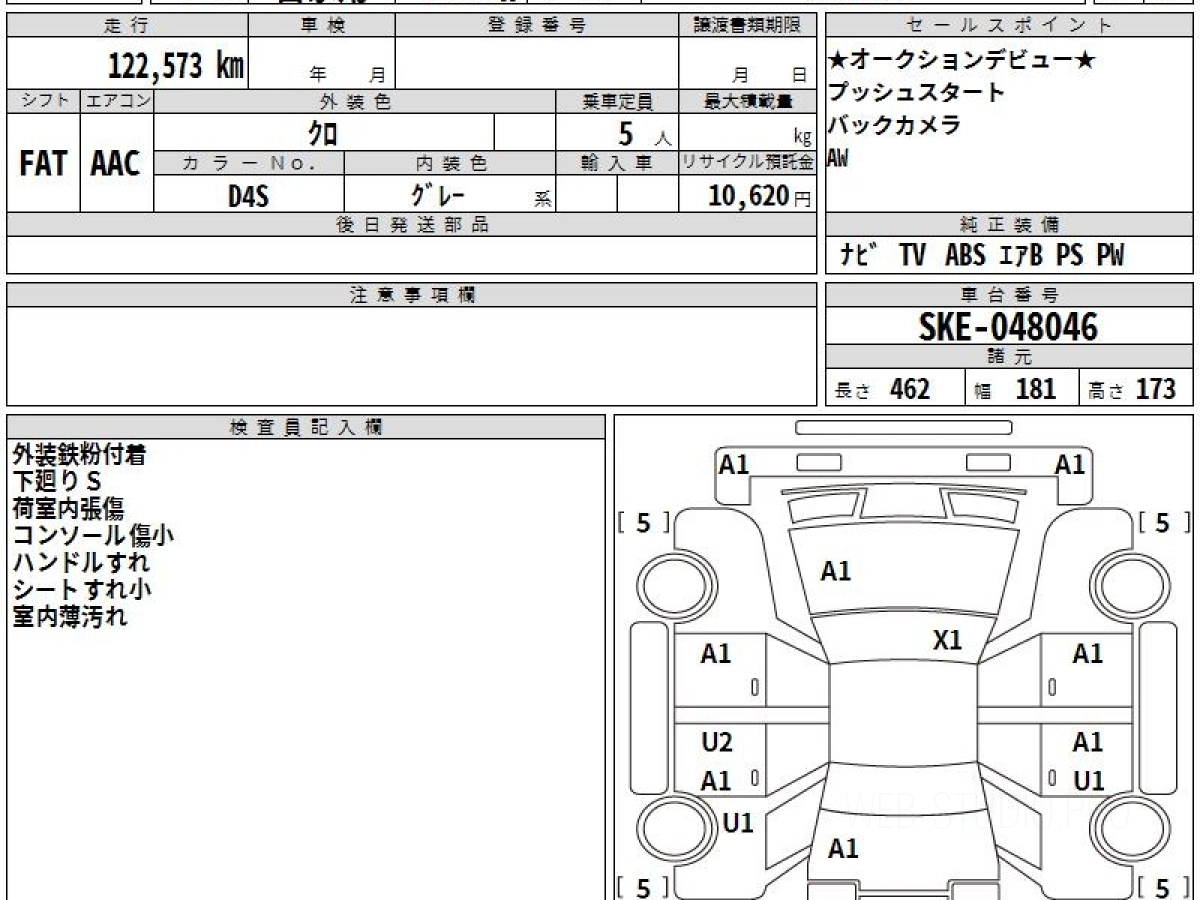Click the 輸入車 header

point(617,163)
